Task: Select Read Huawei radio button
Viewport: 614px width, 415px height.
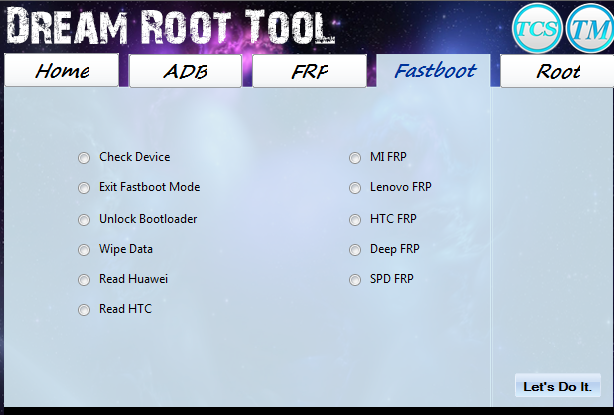Action: tap(84, 280)
